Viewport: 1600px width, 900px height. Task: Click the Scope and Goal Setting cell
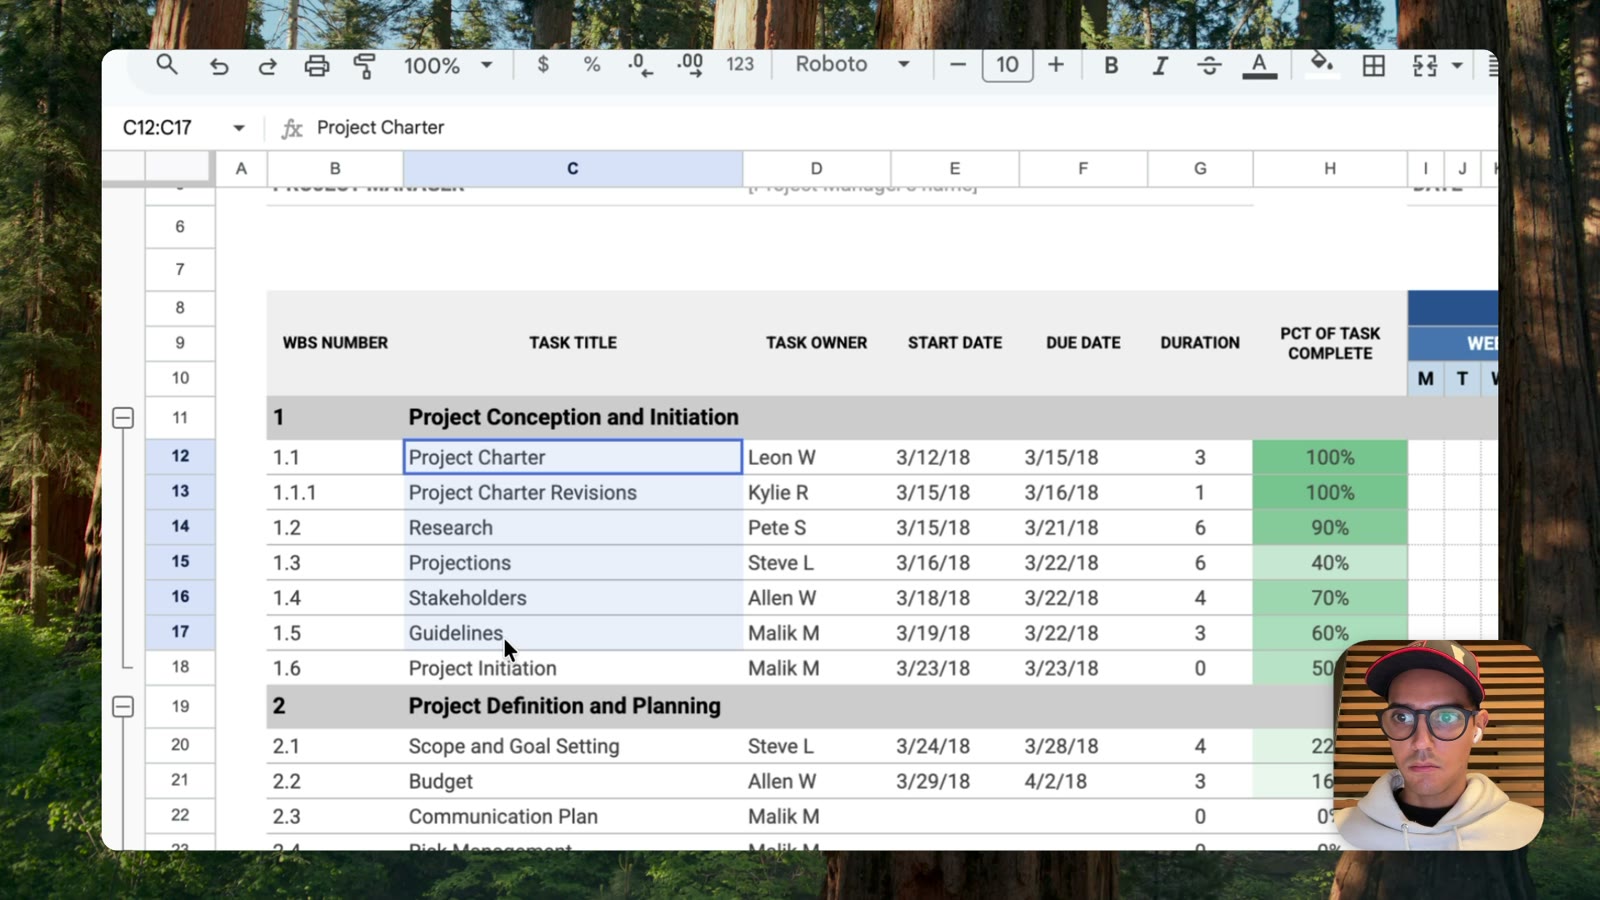(573, 746)
